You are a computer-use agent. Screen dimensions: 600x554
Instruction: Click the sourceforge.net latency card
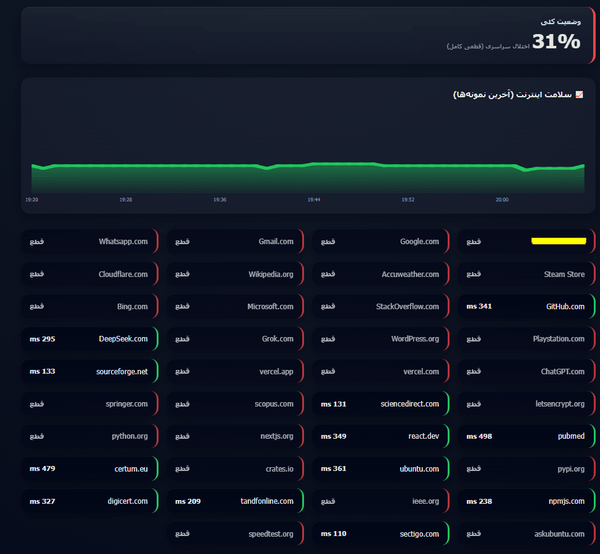90,372
